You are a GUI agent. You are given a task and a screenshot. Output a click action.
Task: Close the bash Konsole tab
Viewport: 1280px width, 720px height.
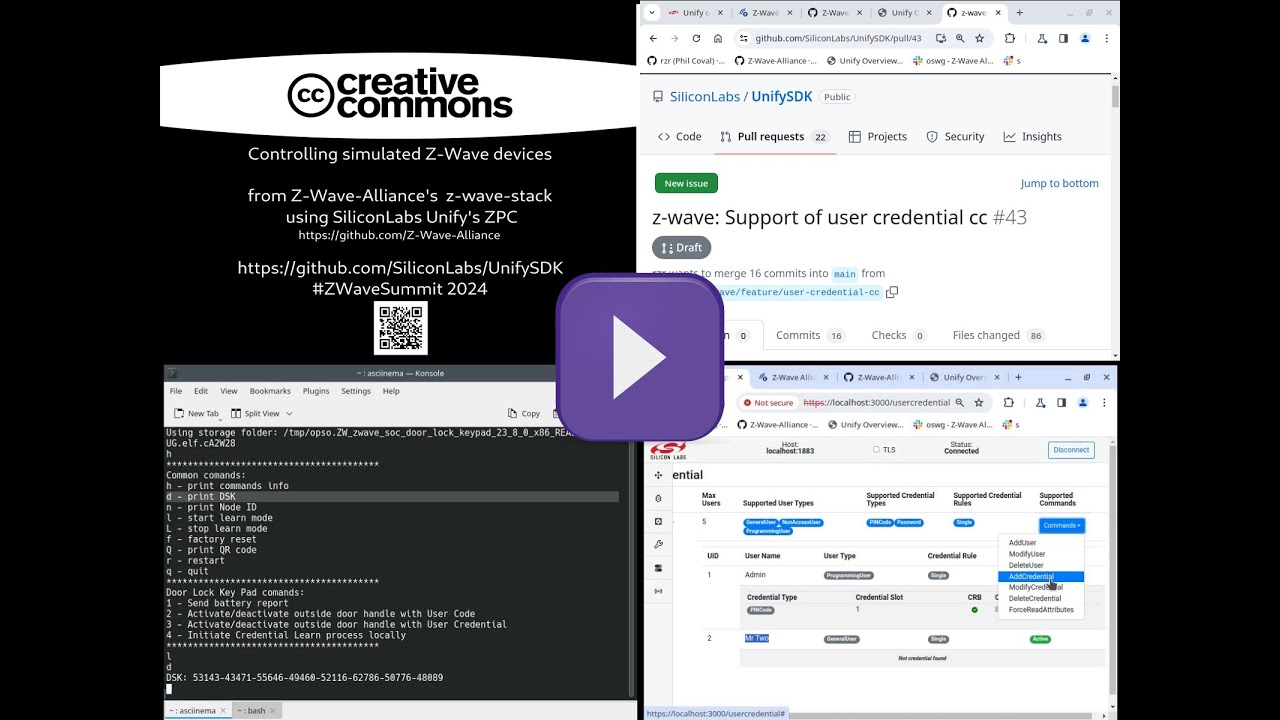(x=275, y=711)
